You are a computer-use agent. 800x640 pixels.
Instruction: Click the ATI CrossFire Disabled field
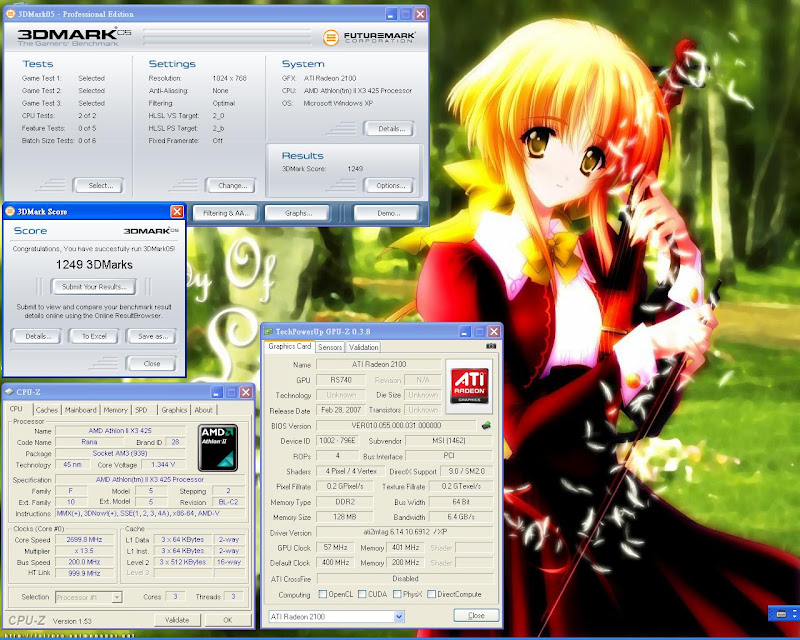pyautogui.click(x=405, y=578)
